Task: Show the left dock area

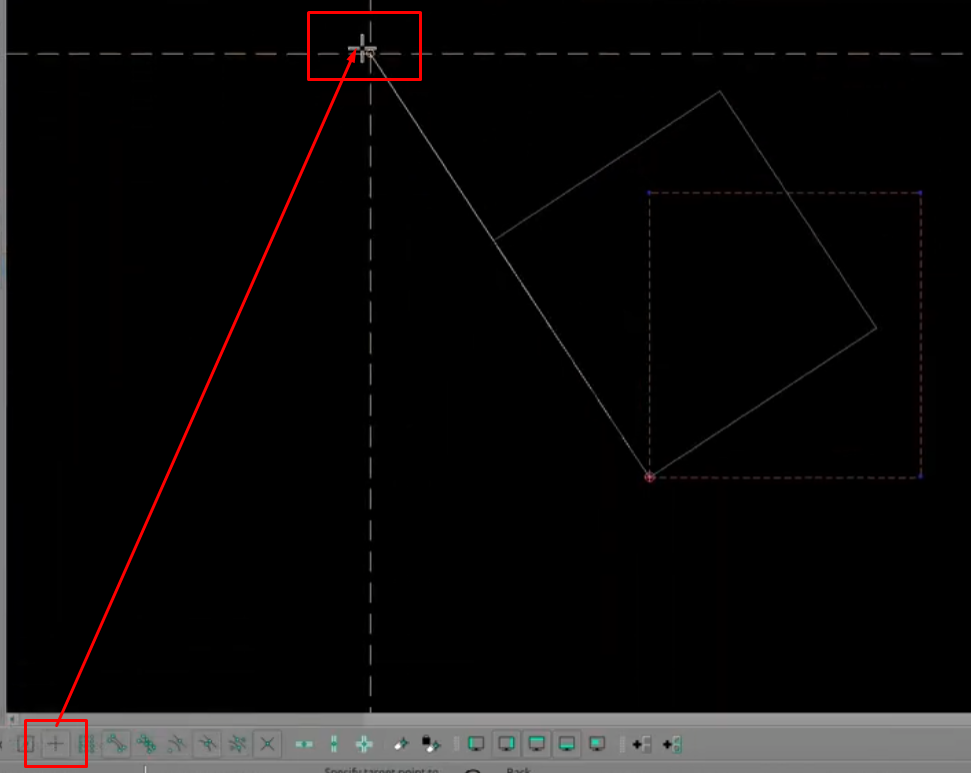Action: [477, 744]
